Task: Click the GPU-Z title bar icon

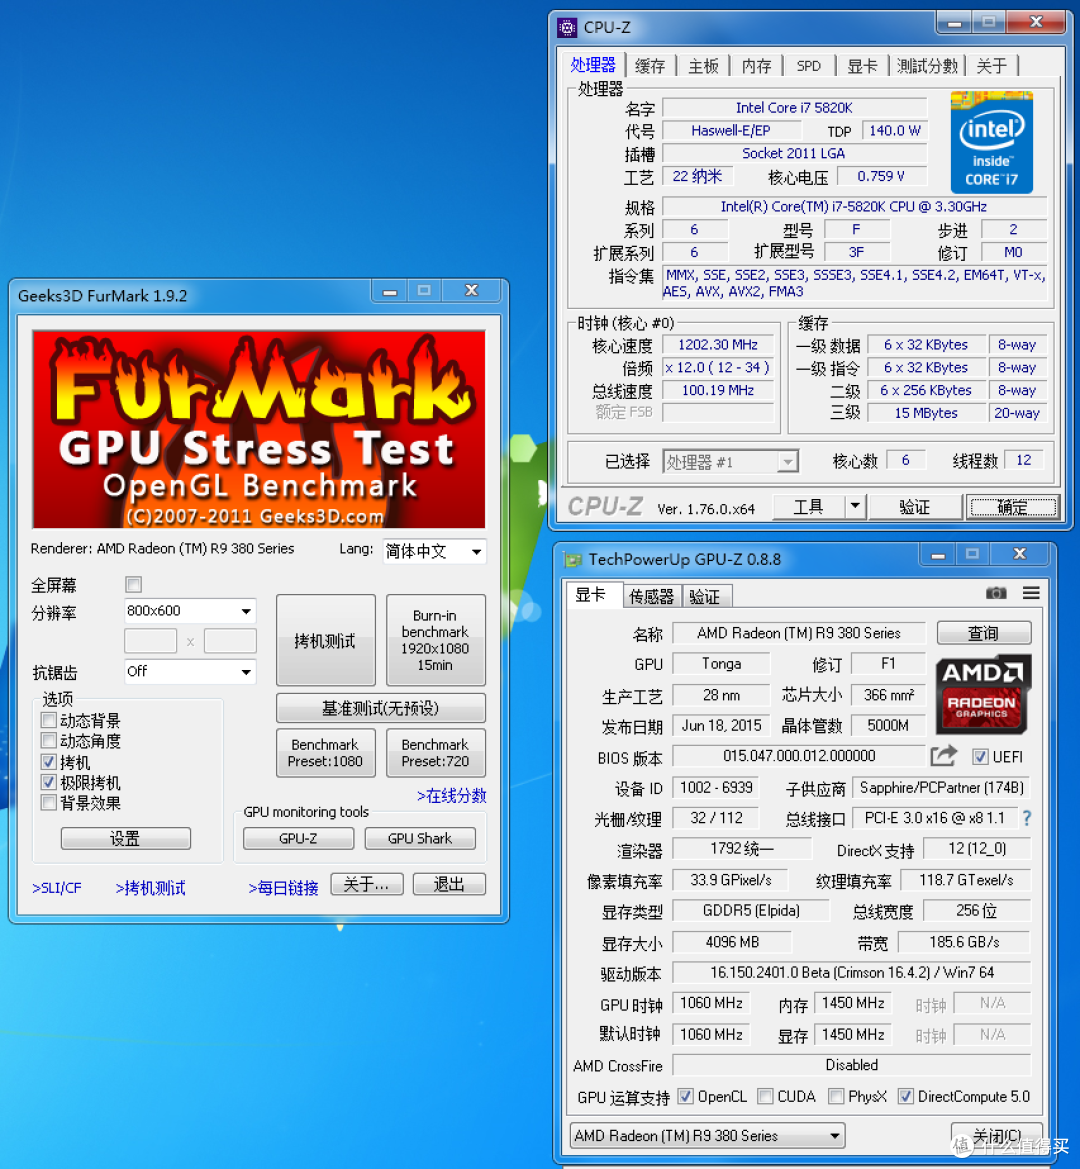Action: 573,559
